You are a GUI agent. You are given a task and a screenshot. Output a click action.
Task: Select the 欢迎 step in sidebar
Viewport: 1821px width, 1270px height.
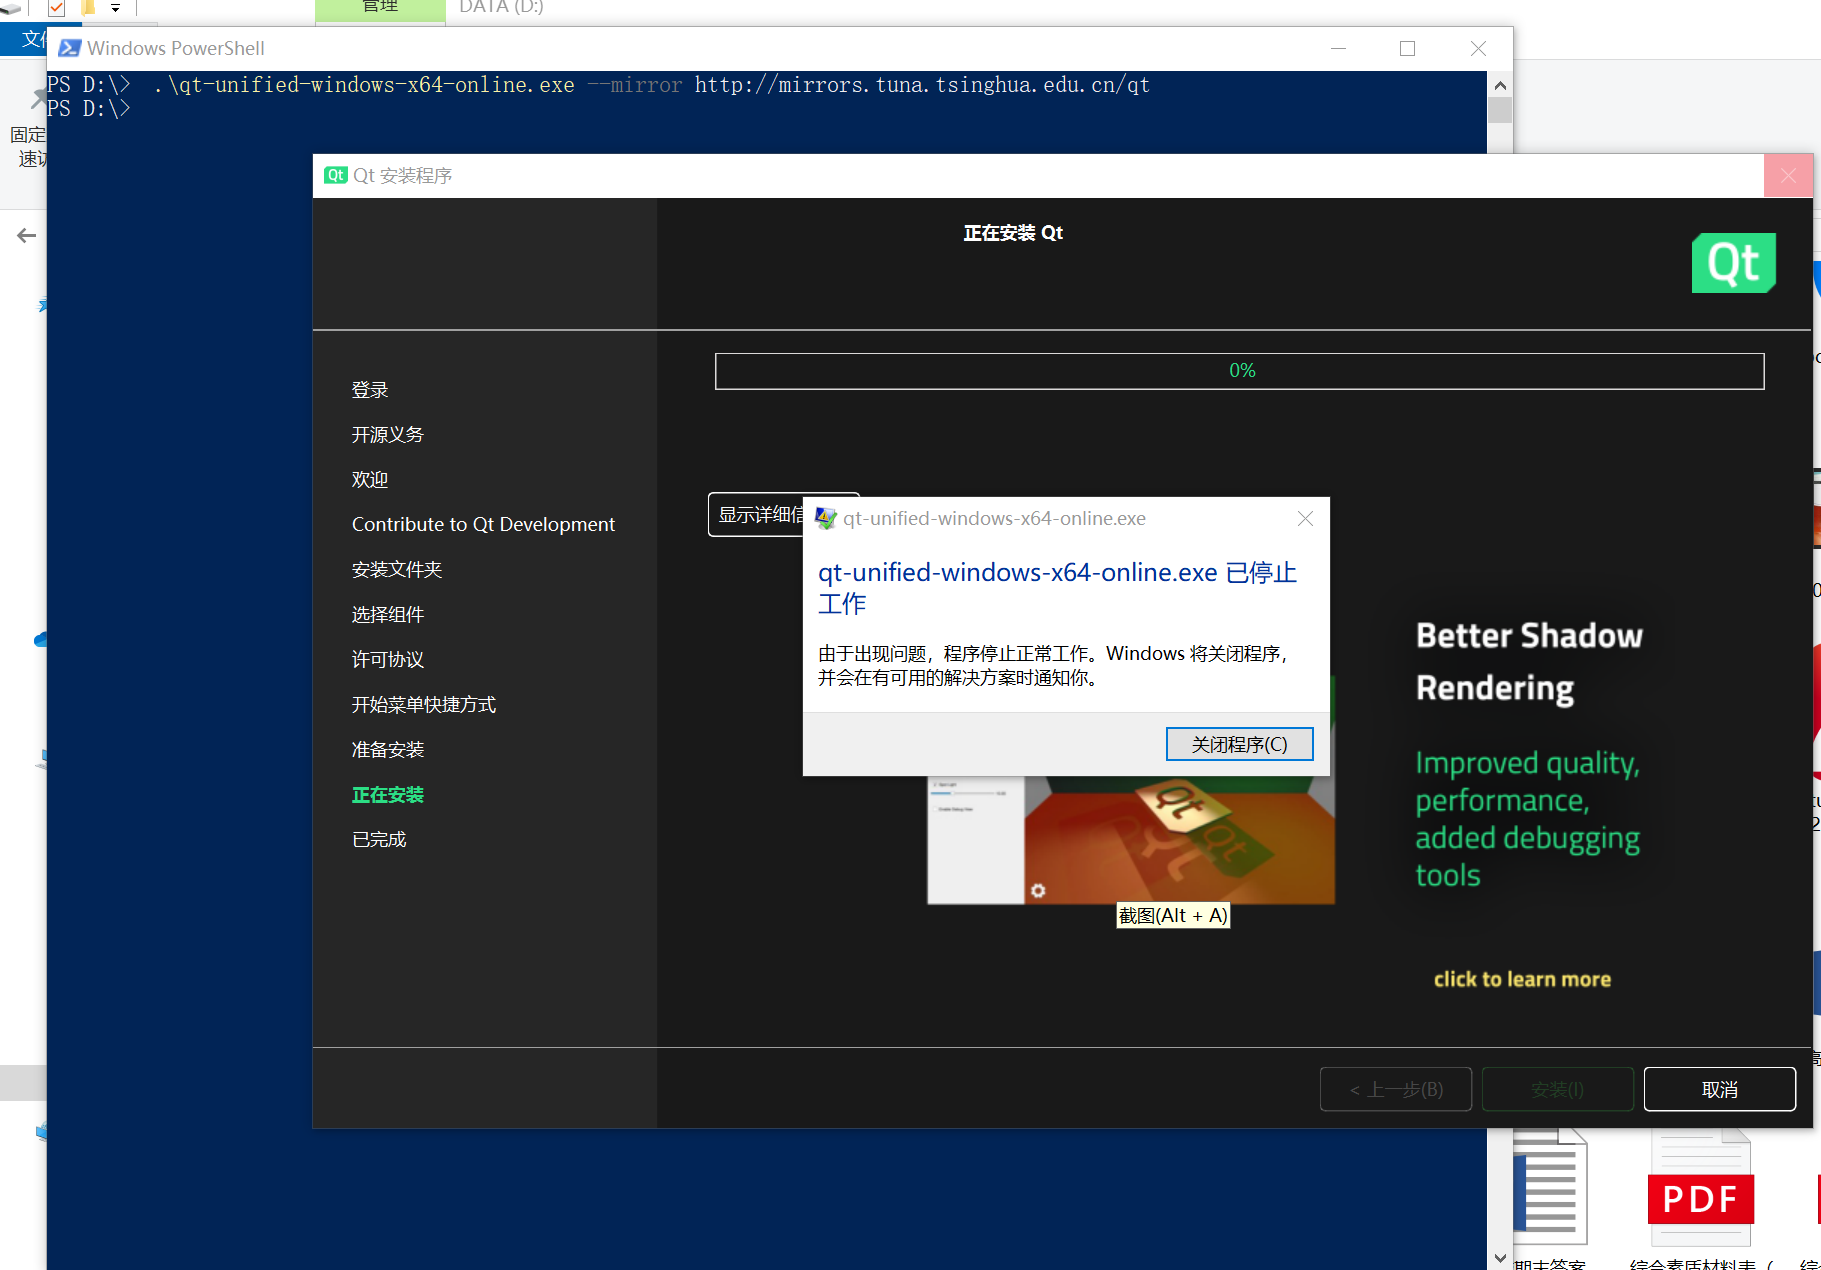[370, 480]
